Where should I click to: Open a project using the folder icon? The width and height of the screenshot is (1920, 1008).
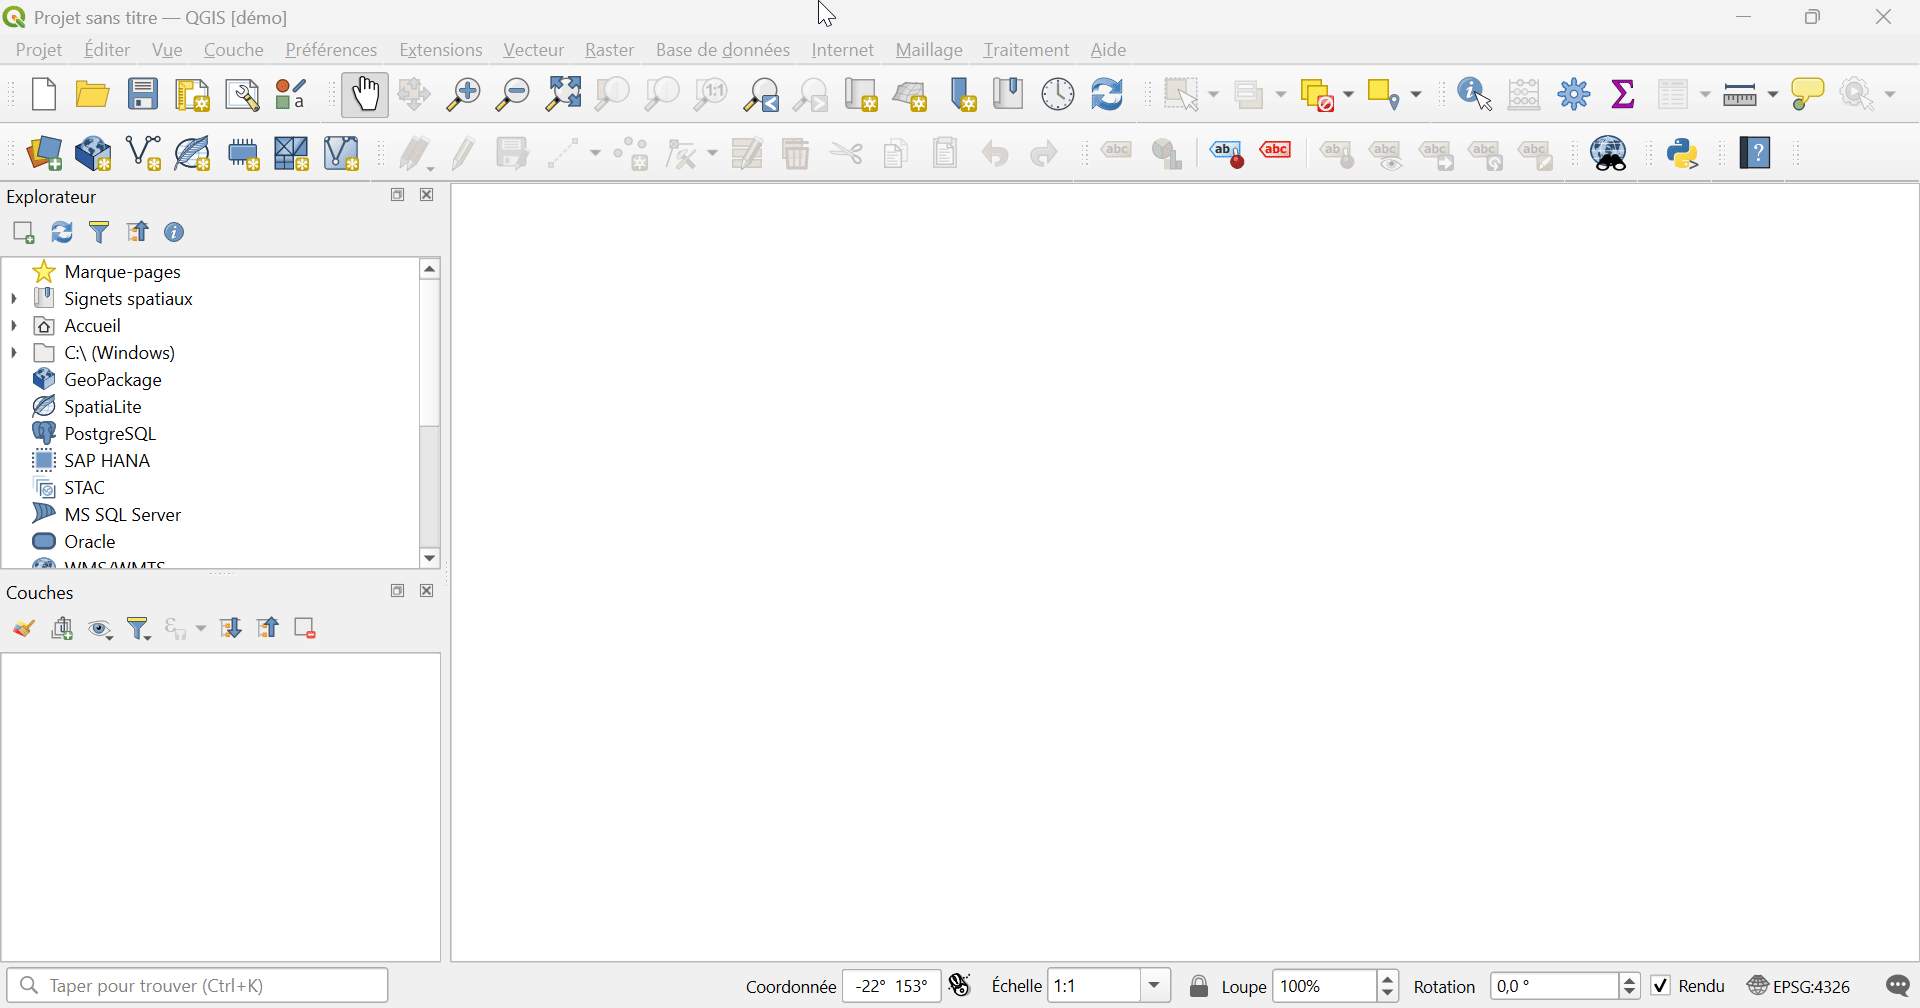93,94
